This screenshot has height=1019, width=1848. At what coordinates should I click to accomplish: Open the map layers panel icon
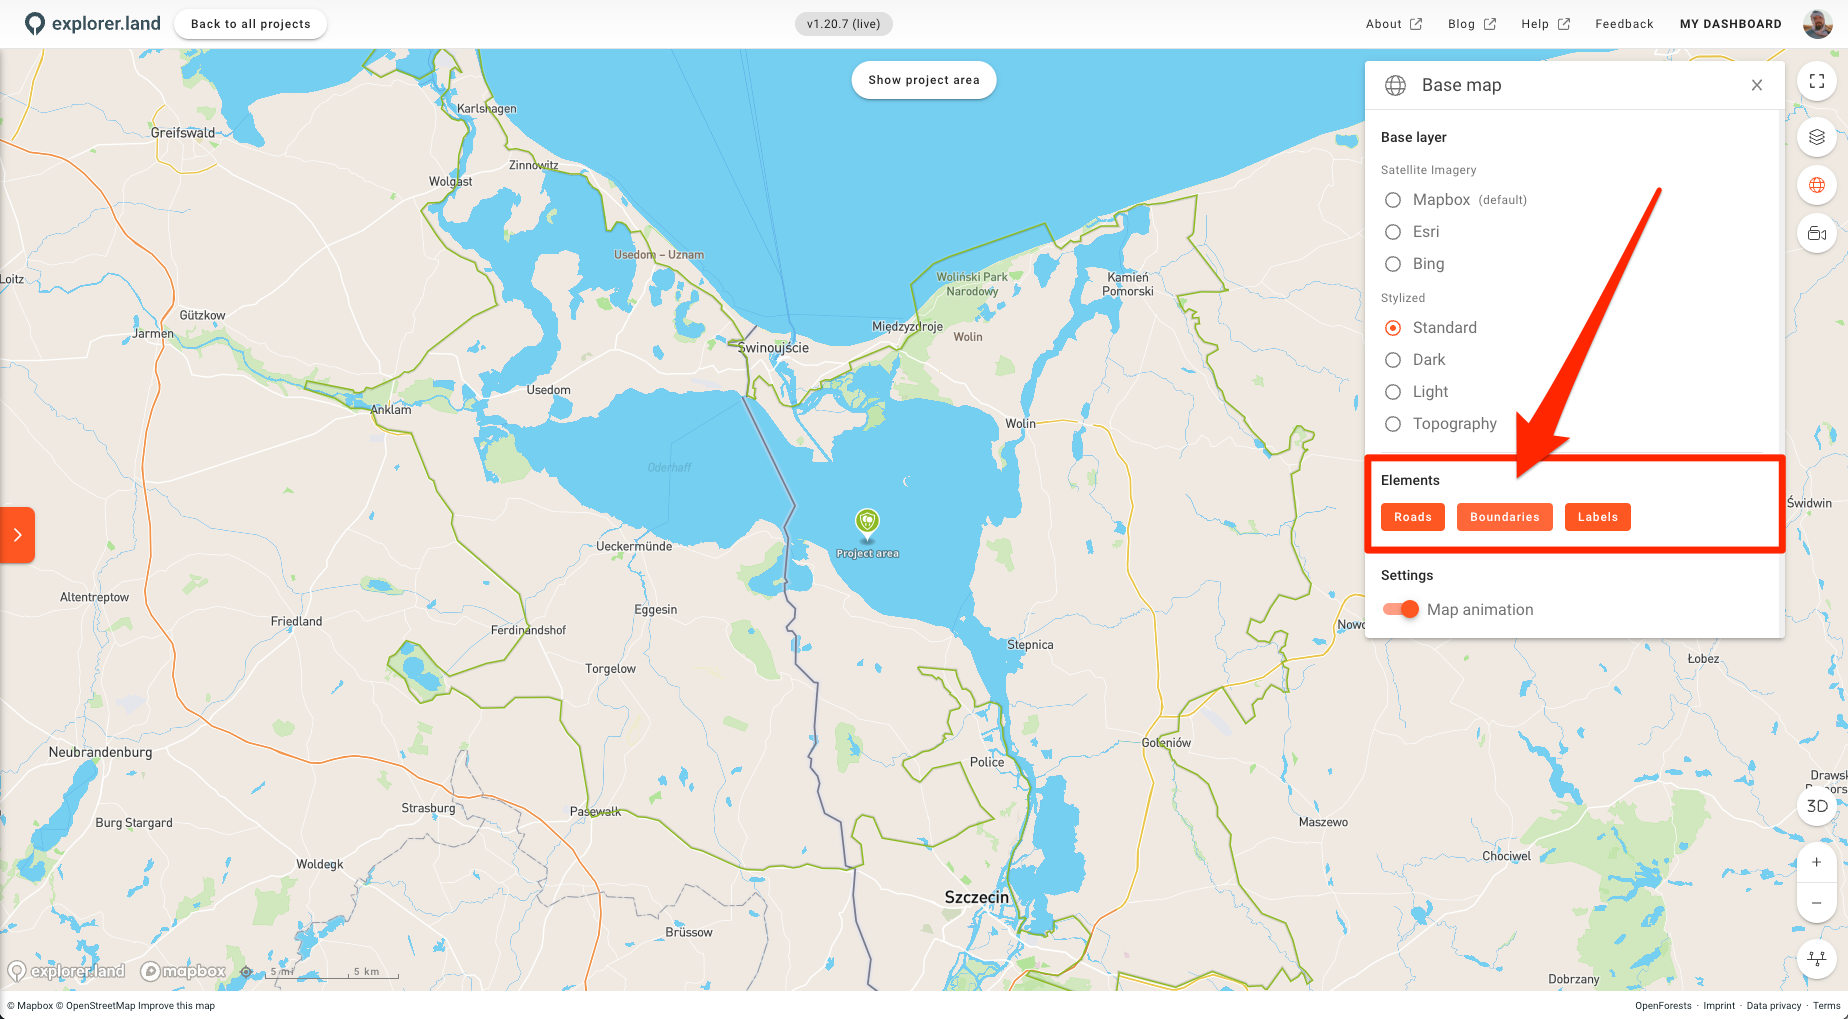pos(1816,137)
